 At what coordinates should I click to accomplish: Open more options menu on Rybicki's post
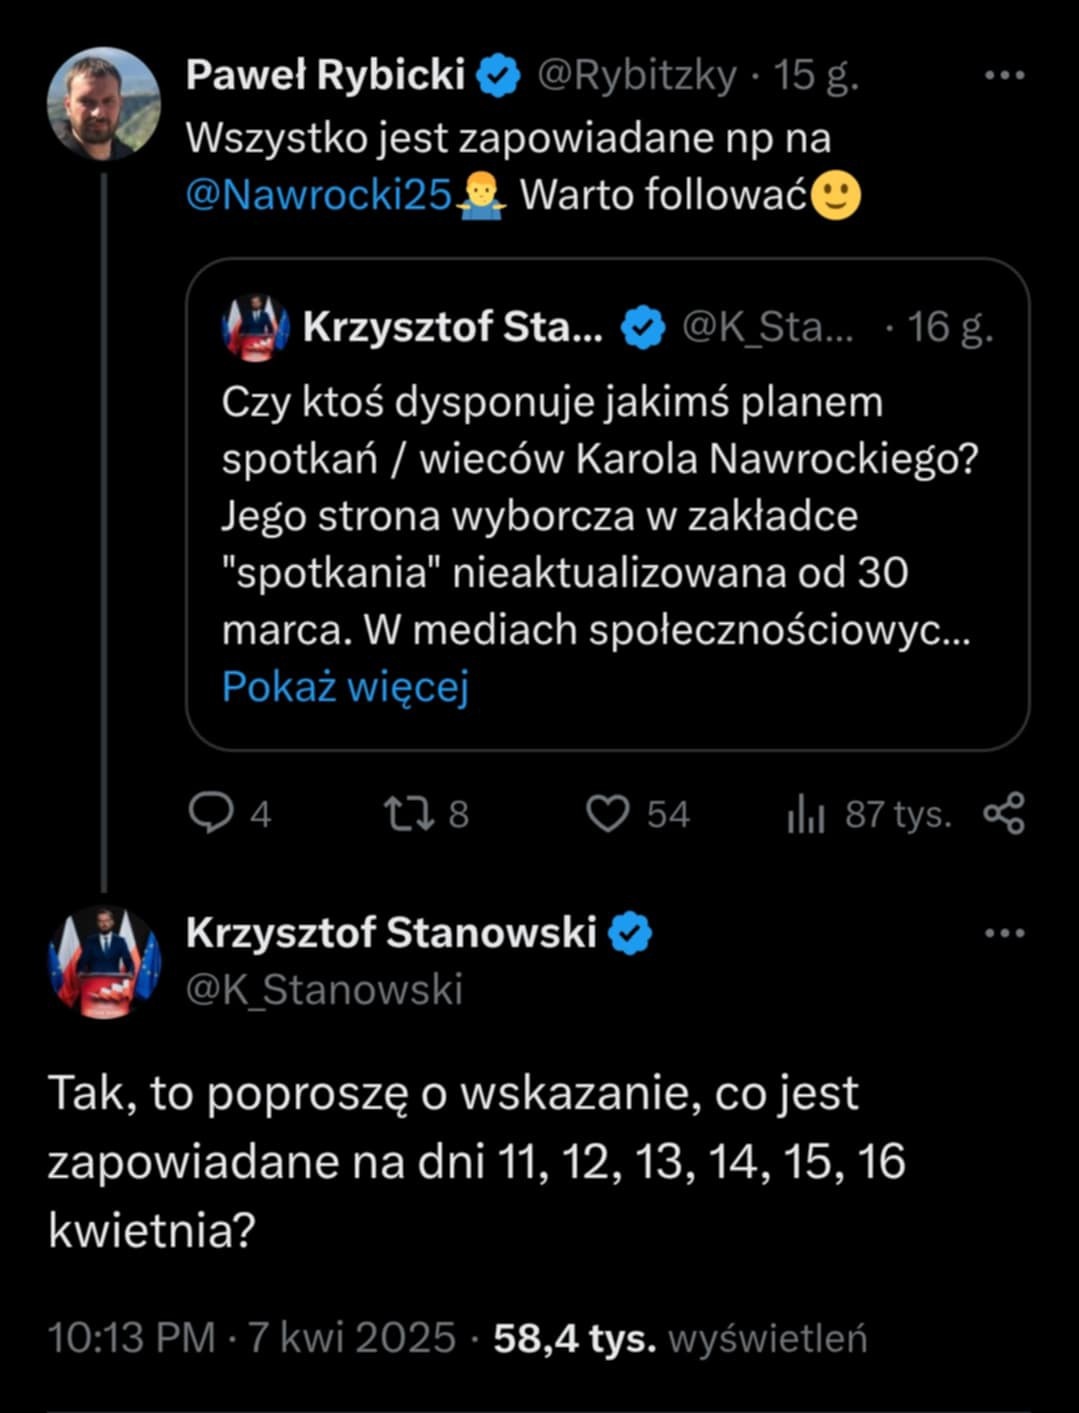click(1004, 76)
